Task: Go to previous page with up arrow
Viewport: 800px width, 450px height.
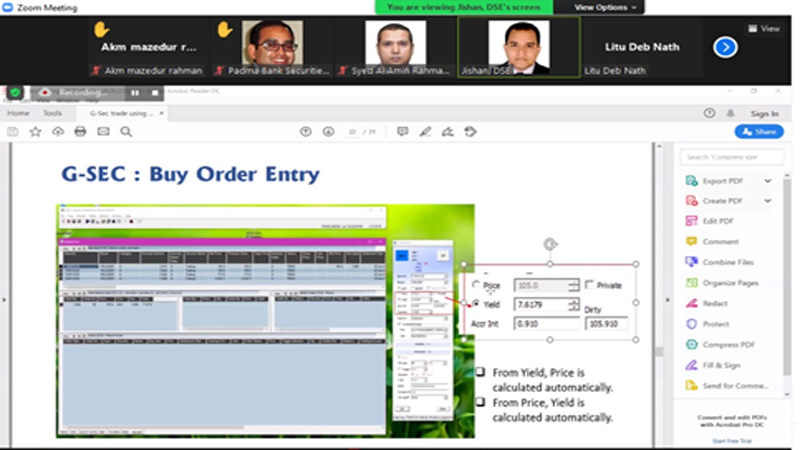Action: tap(306, 131)
